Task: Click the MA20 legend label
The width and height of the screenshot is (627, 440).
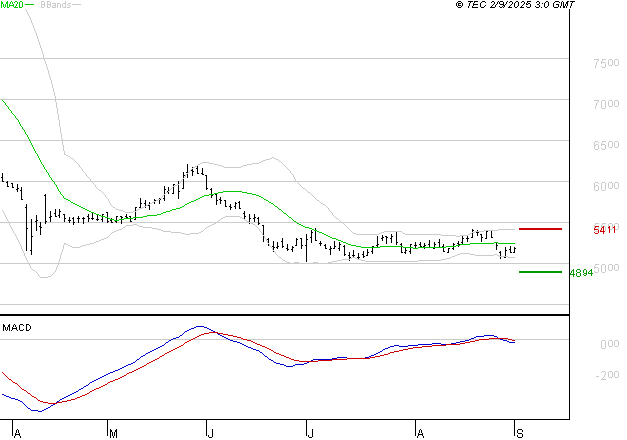Action: click(x=12, y=5)
